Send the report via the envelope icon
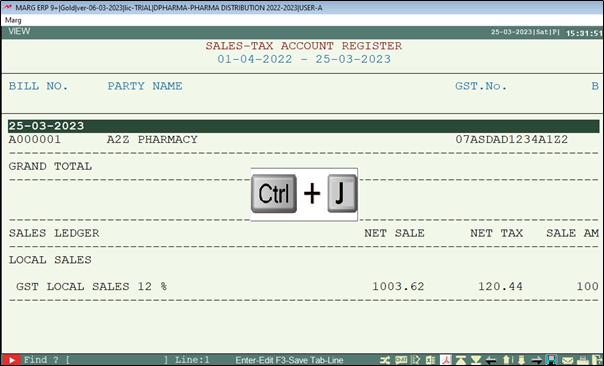The height and width of the screenshot is (366, 604). click(x=567, y=361)
